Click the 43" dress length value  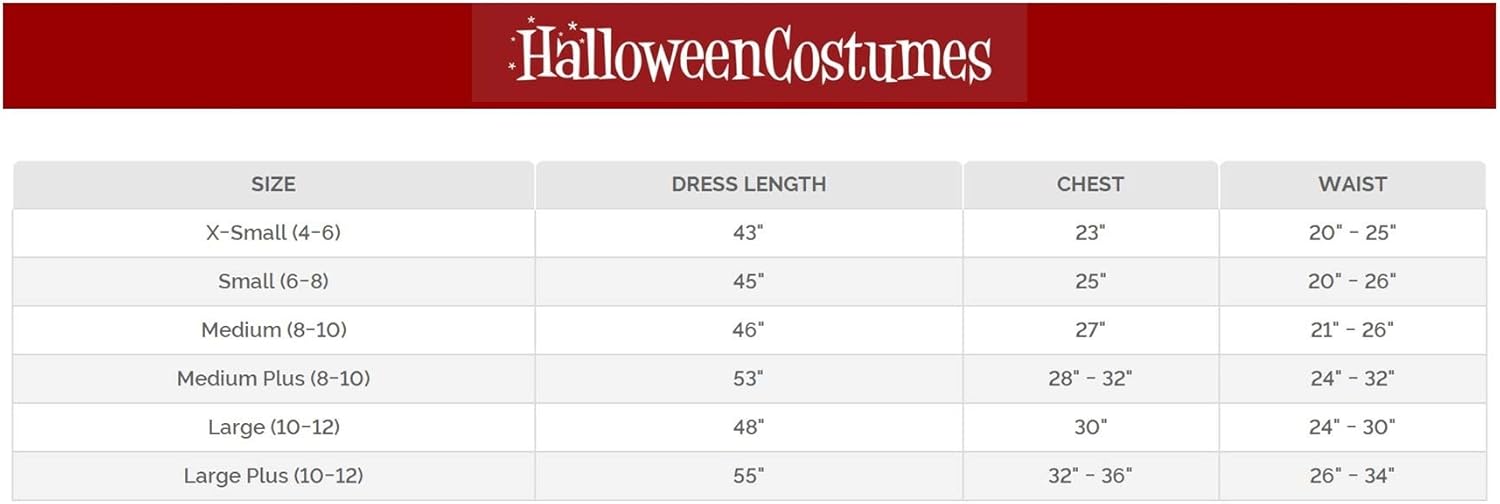[748, 233]
